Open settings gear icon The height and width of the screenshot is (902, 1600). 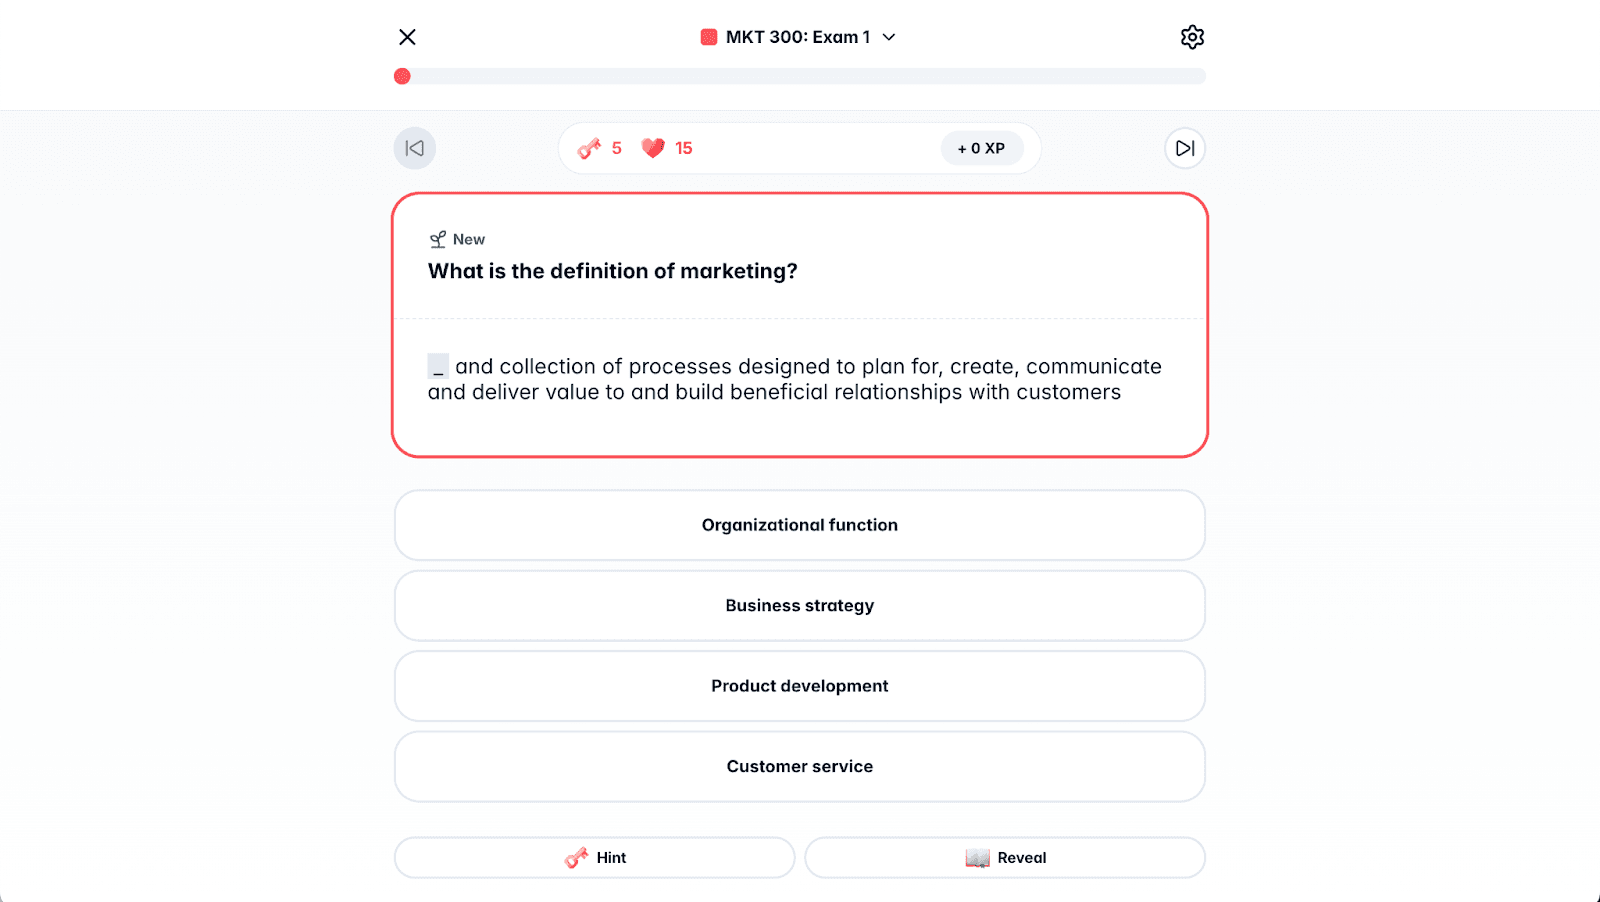1192,37
